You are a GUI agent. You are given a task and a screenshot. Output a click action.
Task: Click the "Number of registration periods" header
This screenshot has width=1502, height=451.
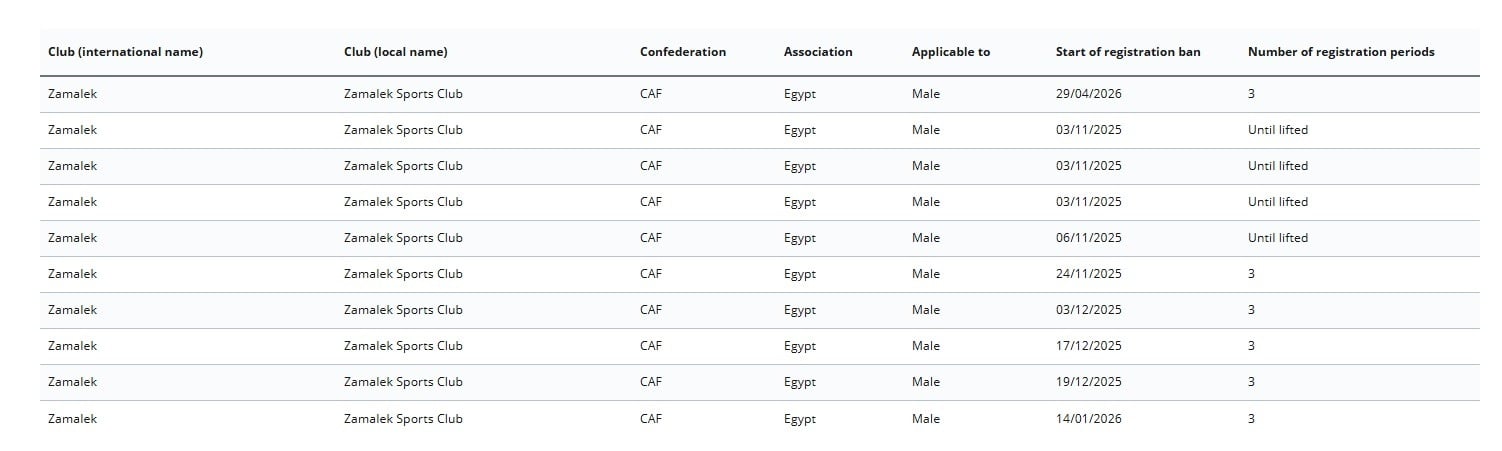coord(1341,52)
